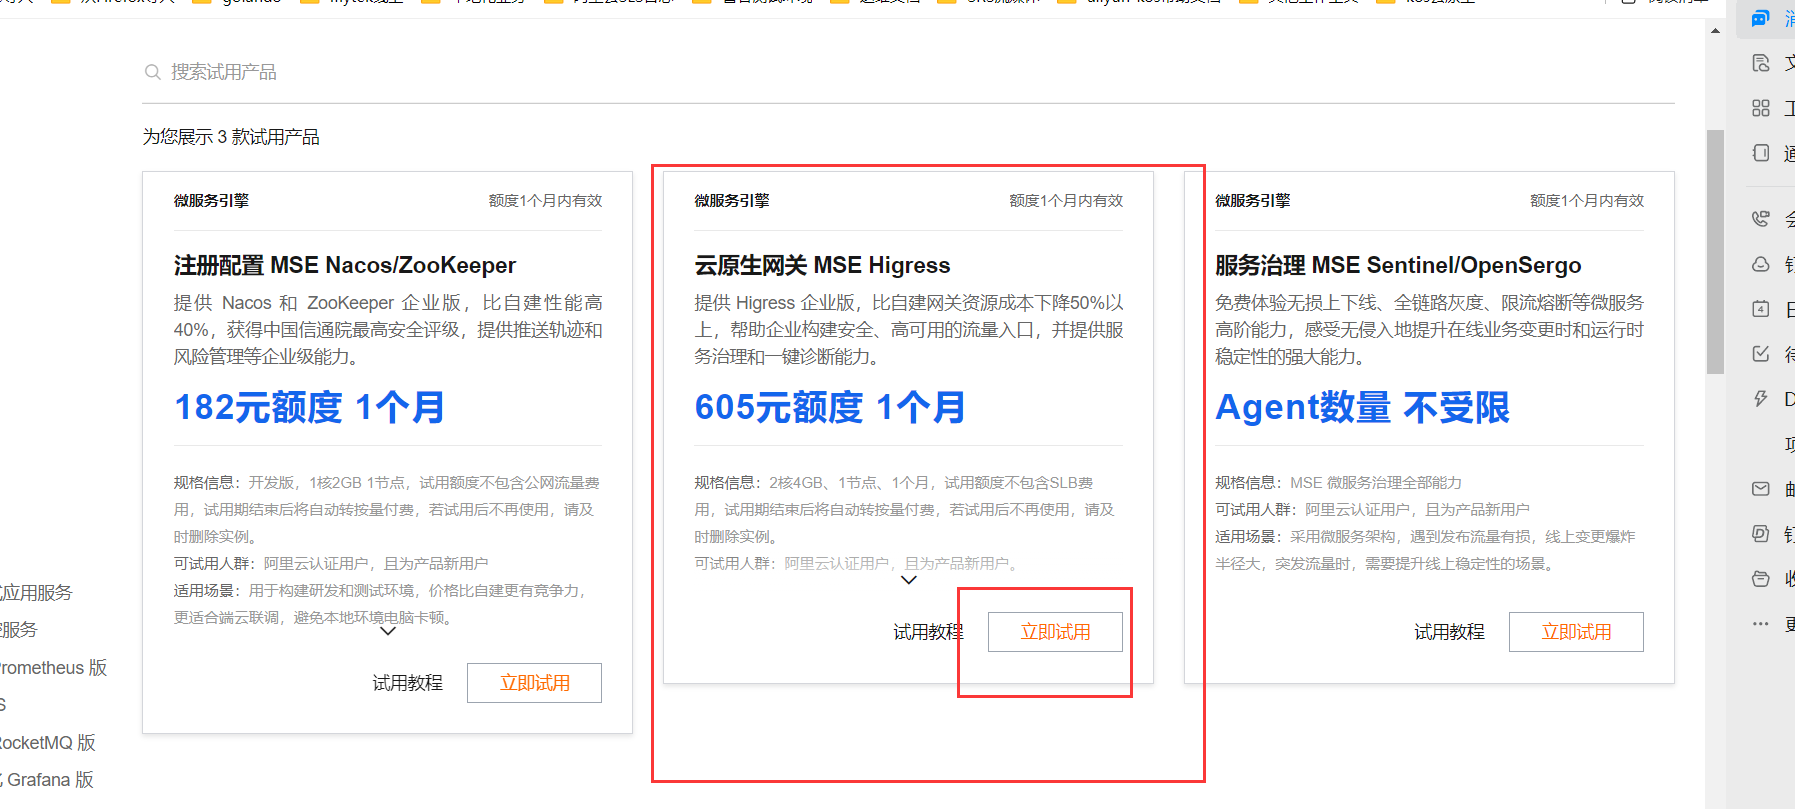
Task: Open the Contacts address book icon
Action: (x=1761, y=153)
